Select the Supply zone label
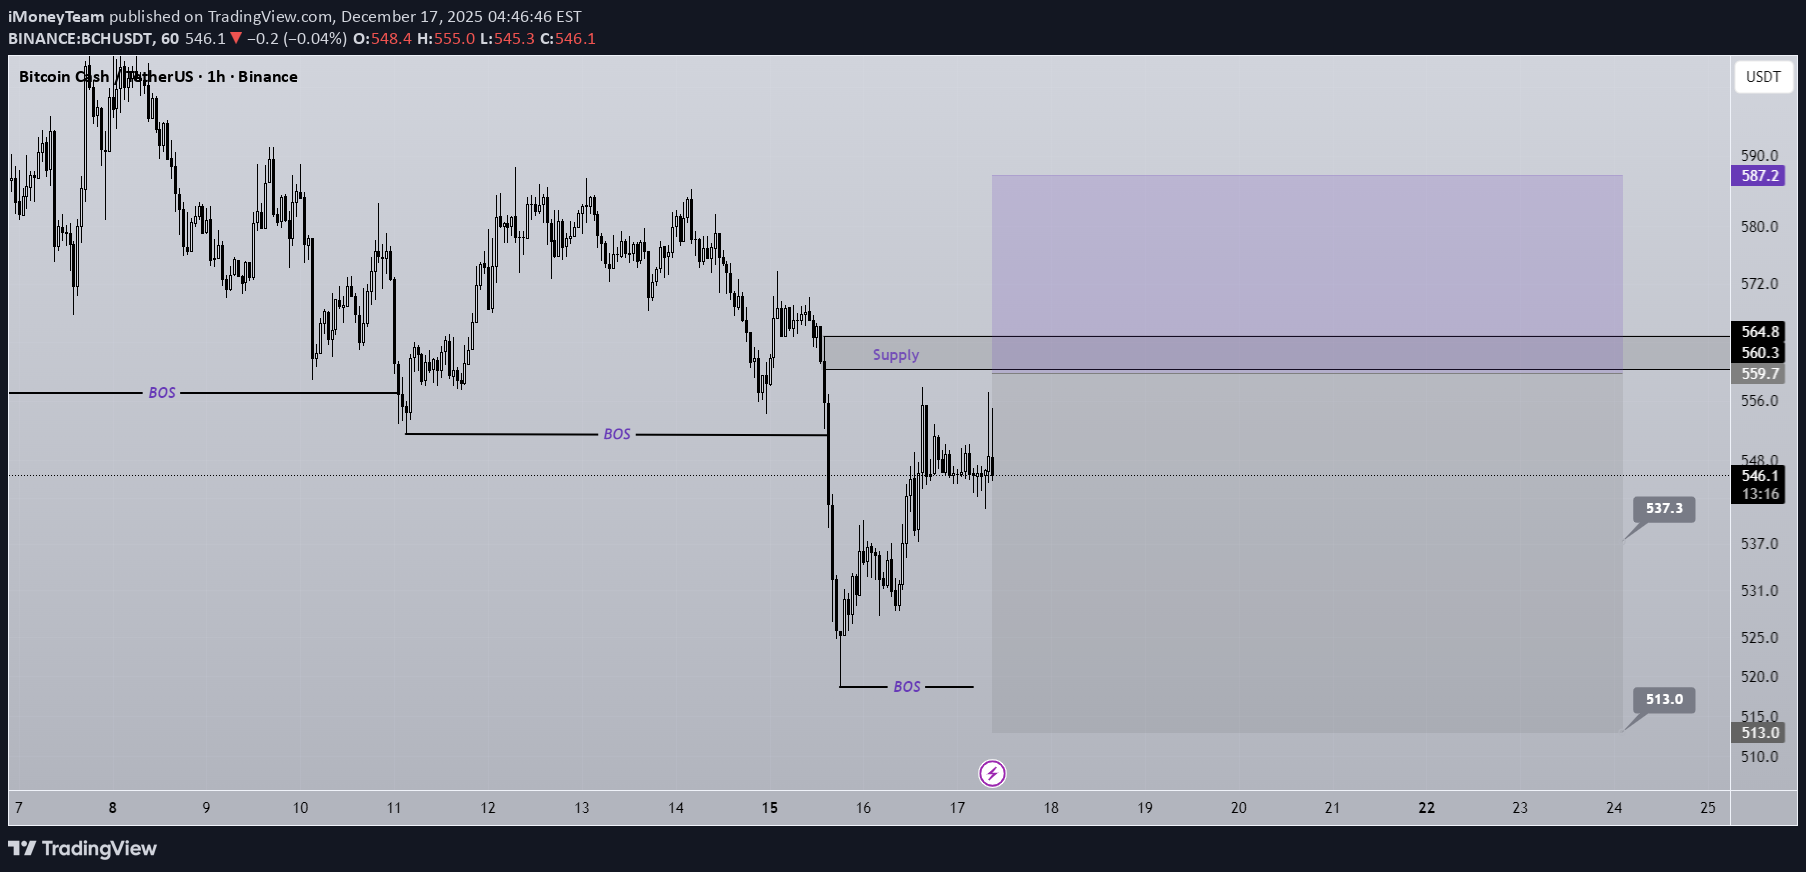Screen dimensions: 1806x872 click(x=895, y=355)
